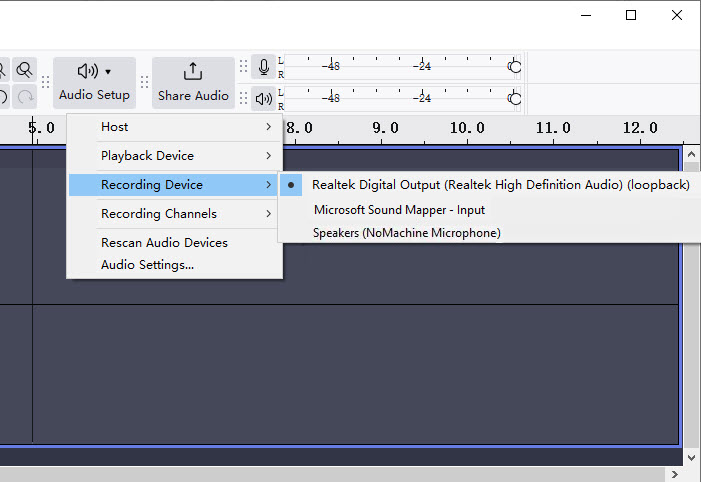Click the recording level slider knob
This screenshot has height=482, width=701.
pyautogui.click(x=514, y=67)
